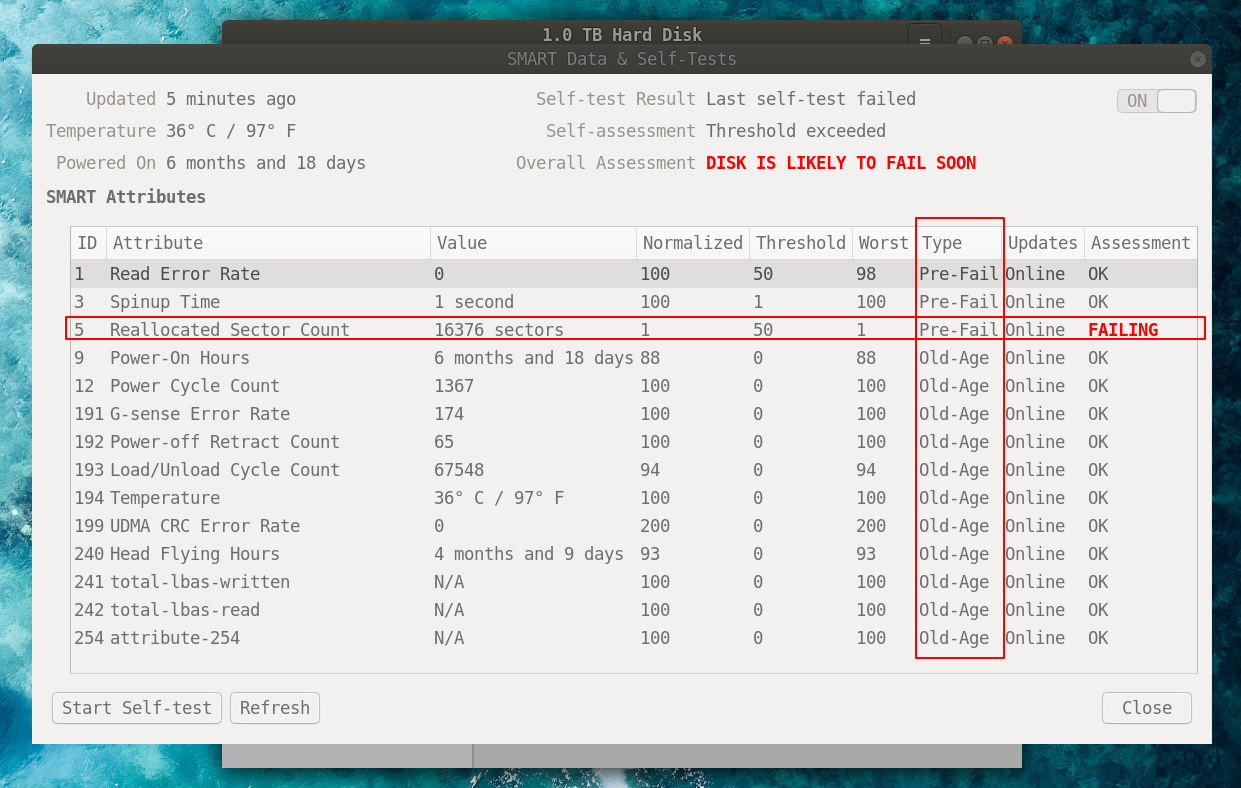Start Self-test button click
This screenshot has width=1241, height=788.
(x=137, y=708)
